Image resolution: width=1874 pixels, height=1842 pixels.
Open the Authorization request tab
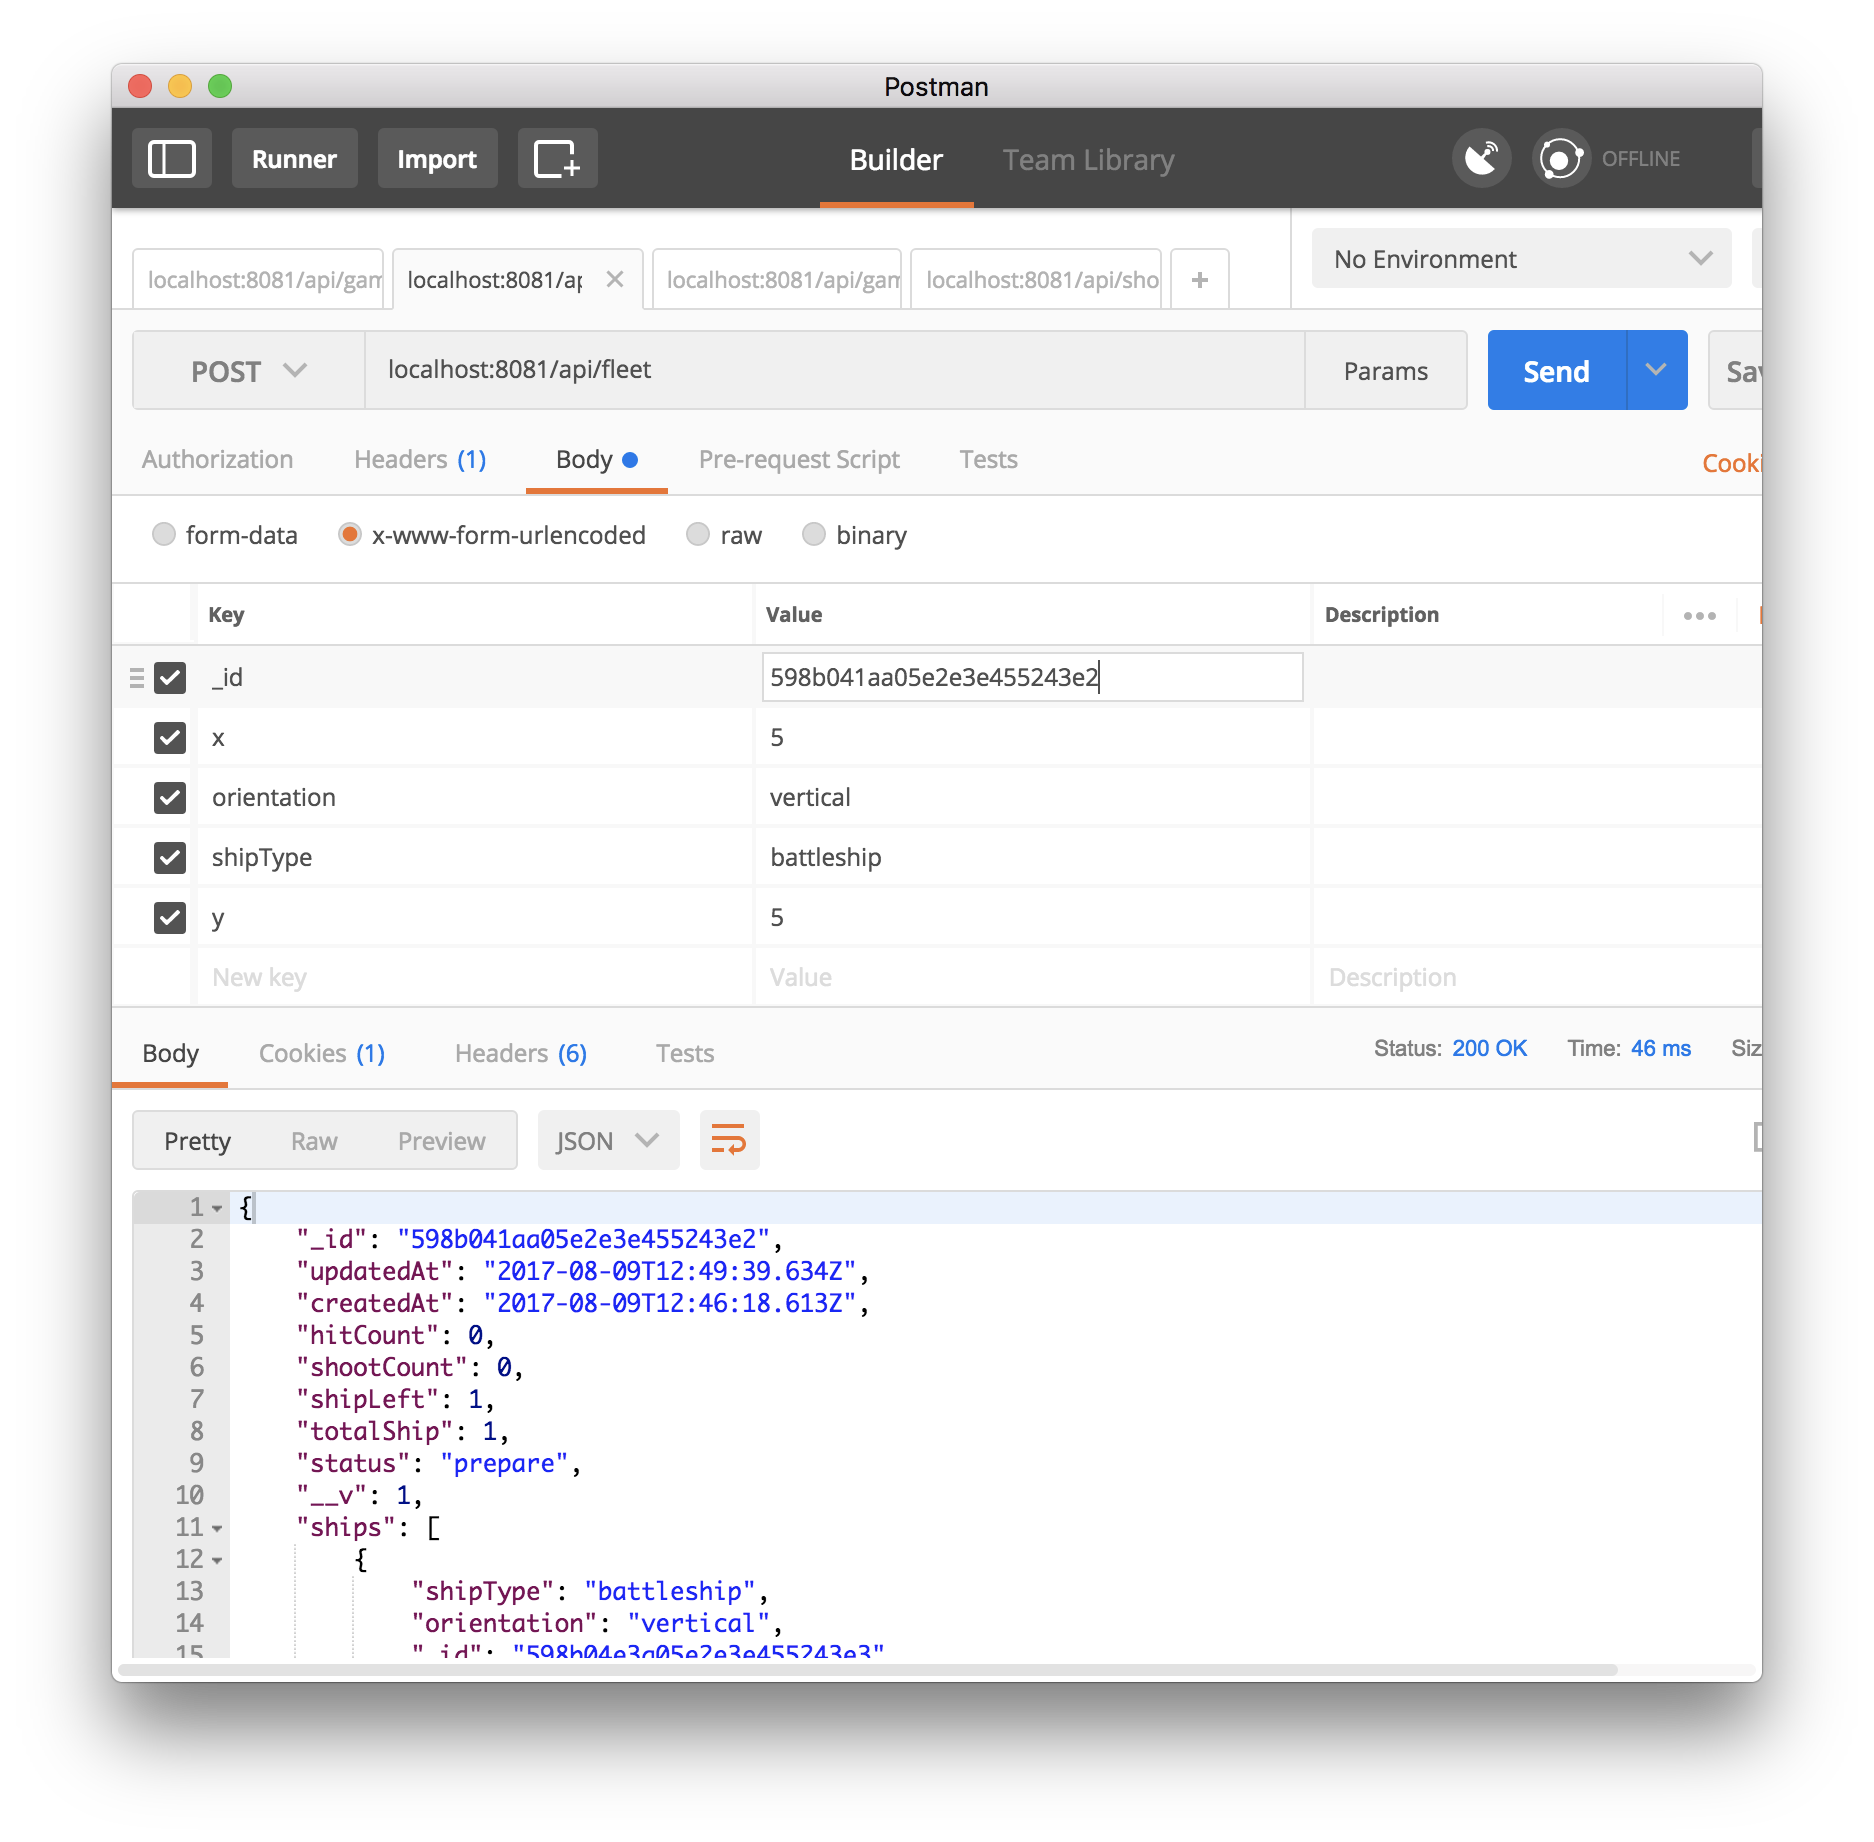pos(217,460)
